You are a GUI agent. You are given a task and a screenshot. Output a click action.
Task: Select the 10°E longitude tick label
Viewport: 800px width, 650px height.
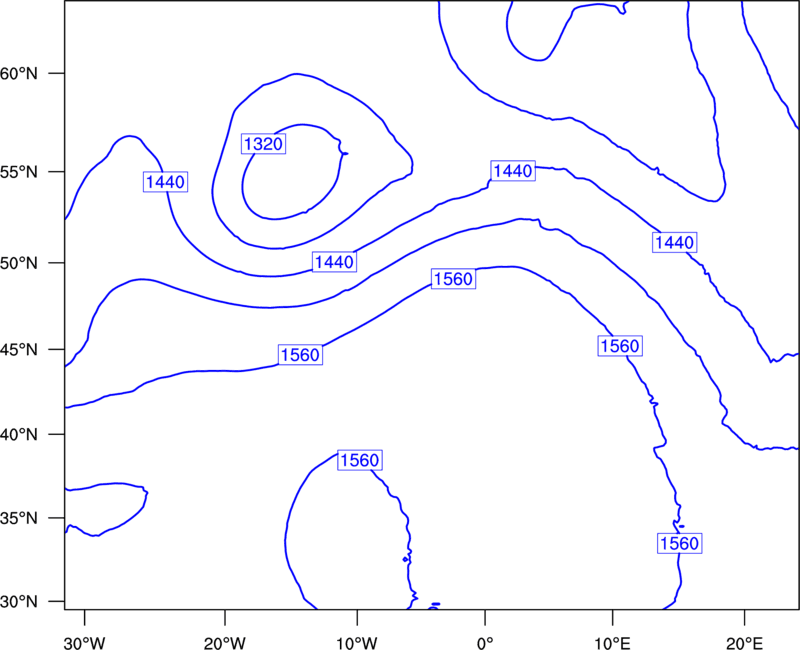(x=612, y=643)
